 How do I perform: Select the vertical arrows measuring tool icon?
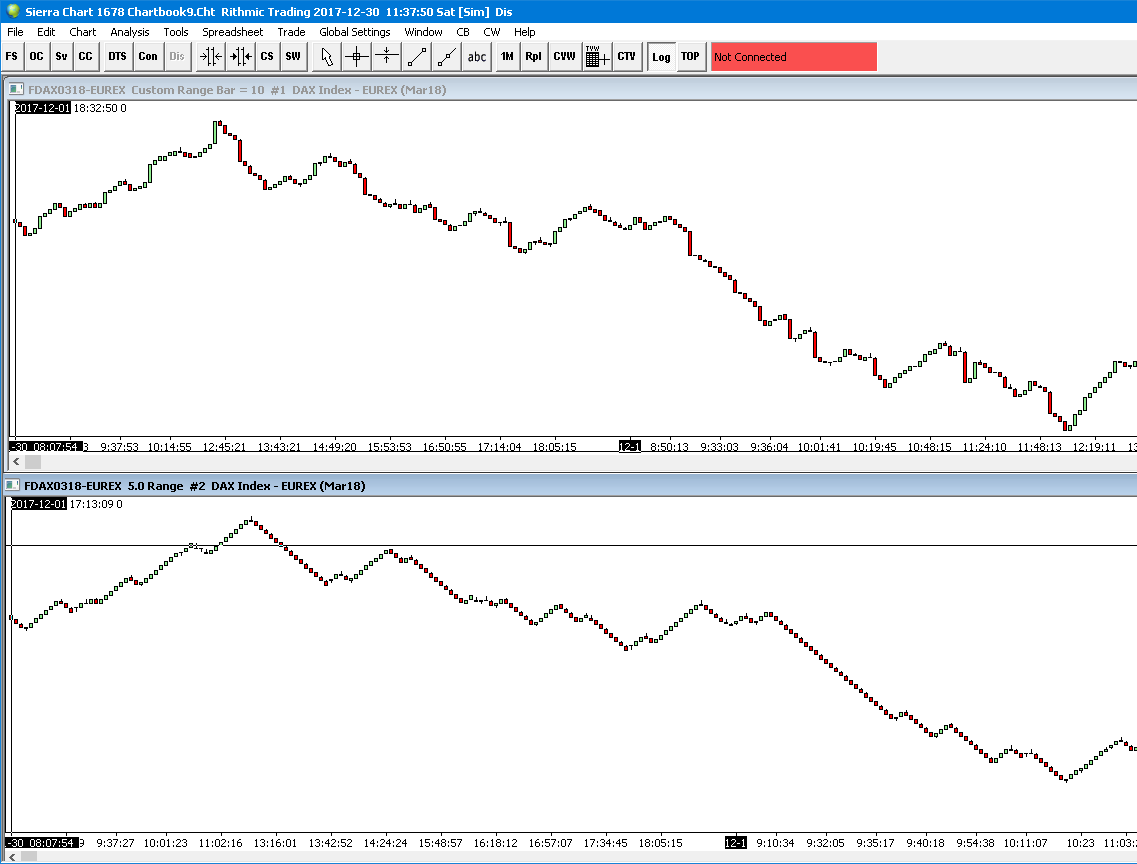pos(386,57)
